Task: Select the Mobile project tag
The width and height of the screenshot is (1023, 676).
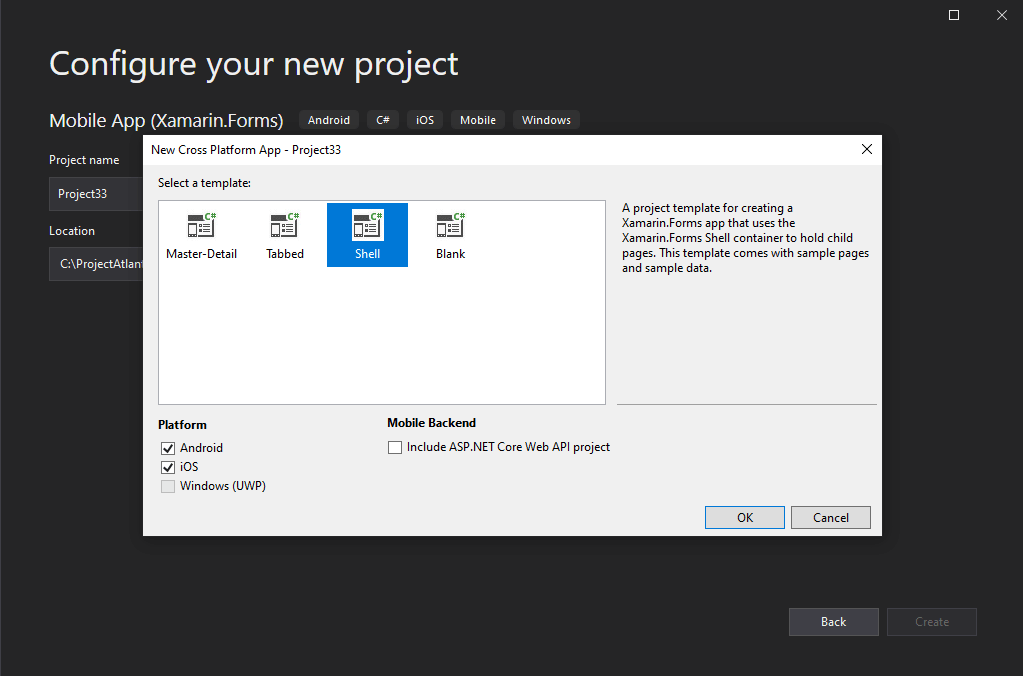Action: pos(477,119)
